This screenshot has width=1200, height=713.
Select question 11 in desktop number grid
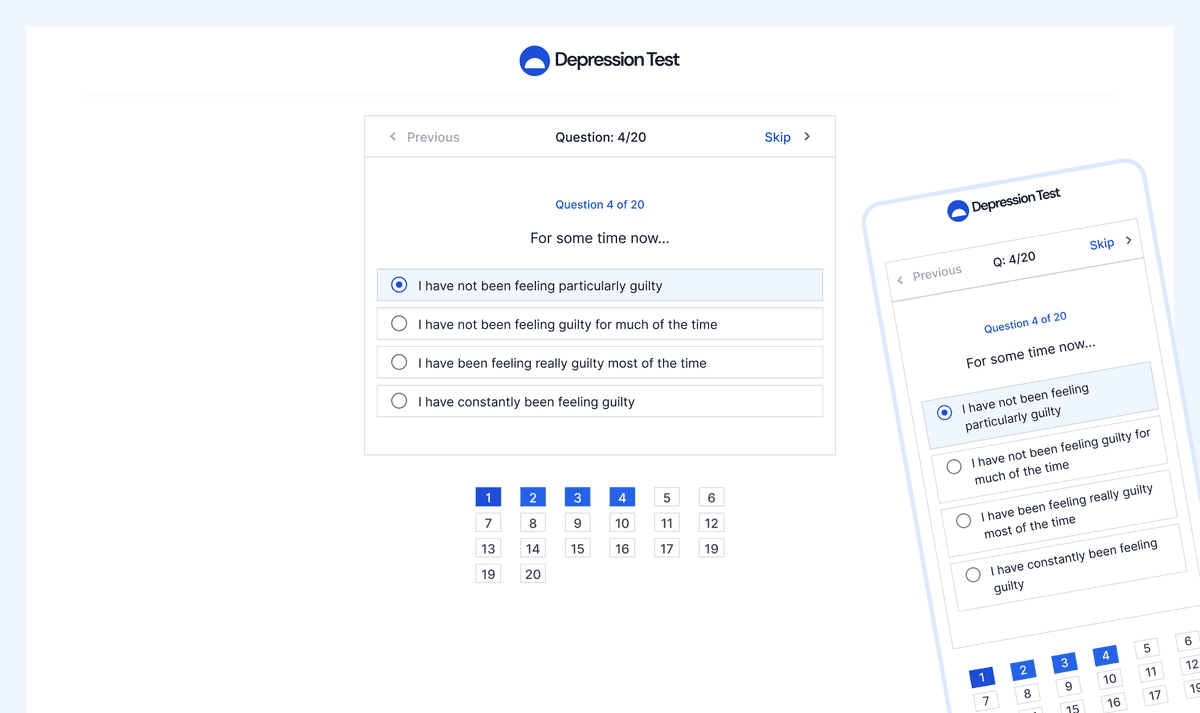tap(667, 522)
